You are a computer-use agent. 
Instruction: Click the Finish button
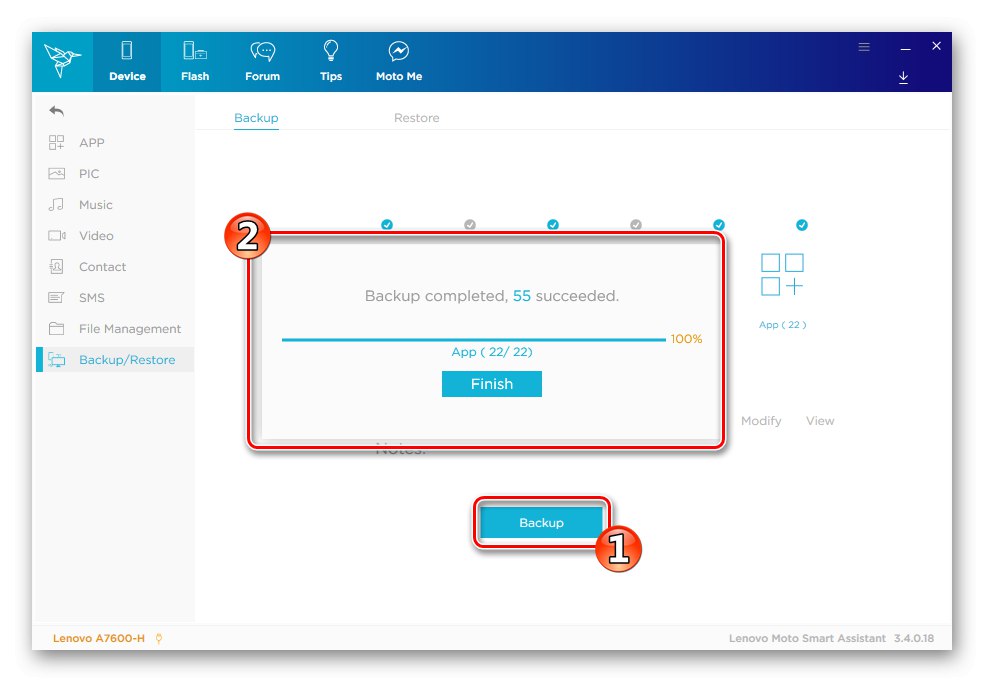tap(491, 384)
